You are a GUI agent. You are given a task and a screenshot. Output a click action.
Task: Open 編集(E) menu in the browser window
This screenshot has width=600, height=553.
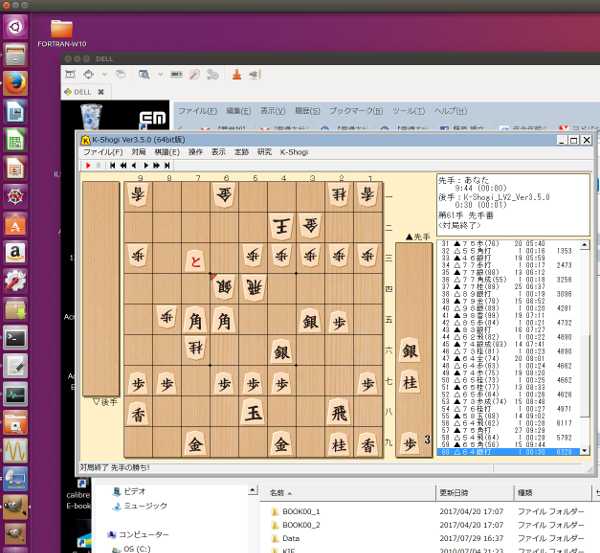coord(238,111)
